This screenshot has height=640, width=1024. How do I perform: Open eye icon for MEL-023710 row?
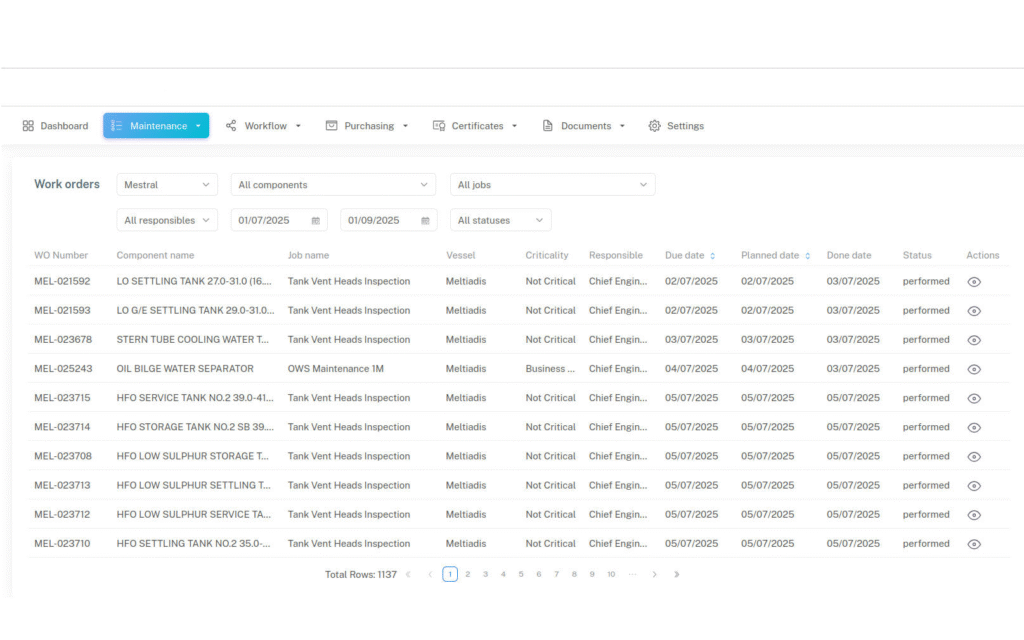974,544
